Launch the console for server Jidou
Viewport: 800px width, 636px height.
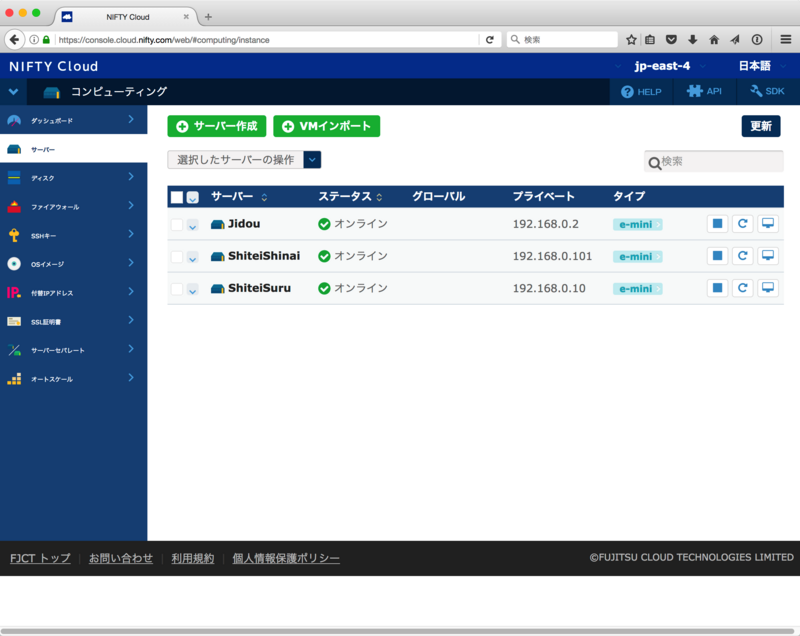pos(768,223)
